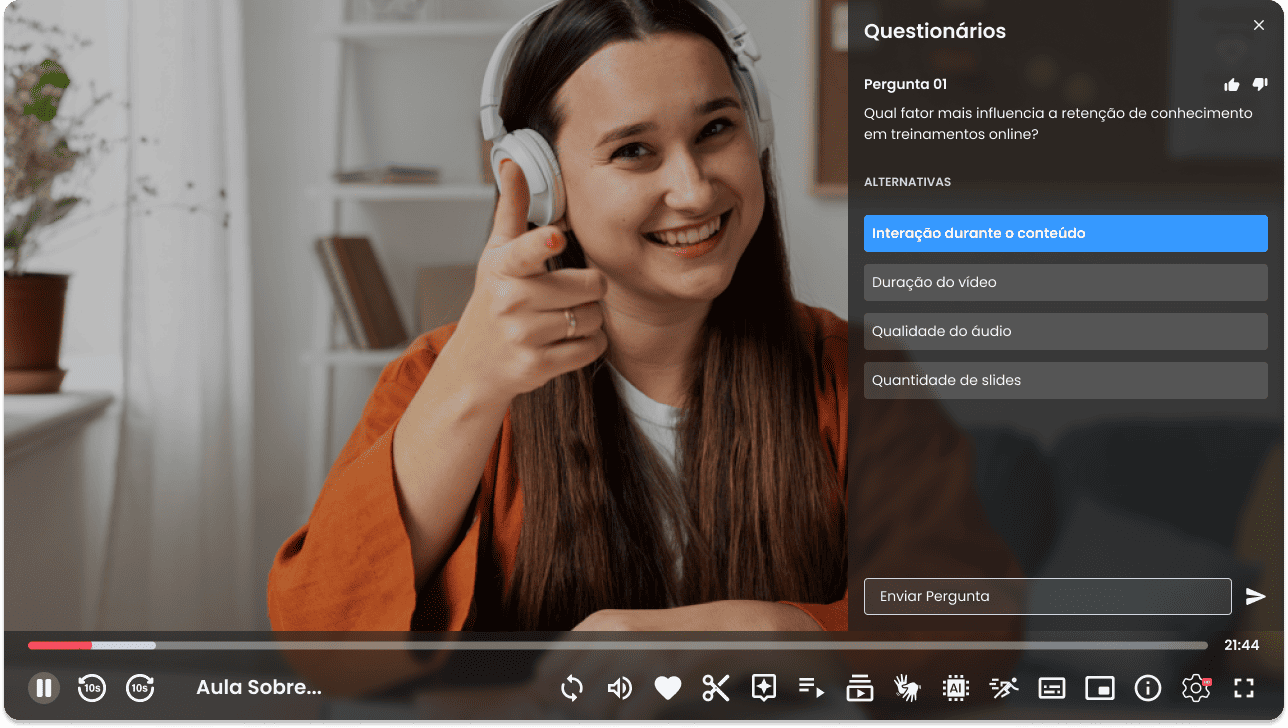The width and height of the screenshot is (1288, 728).
Task: Open the scissors clip tool
Action: tap(716, 688)
